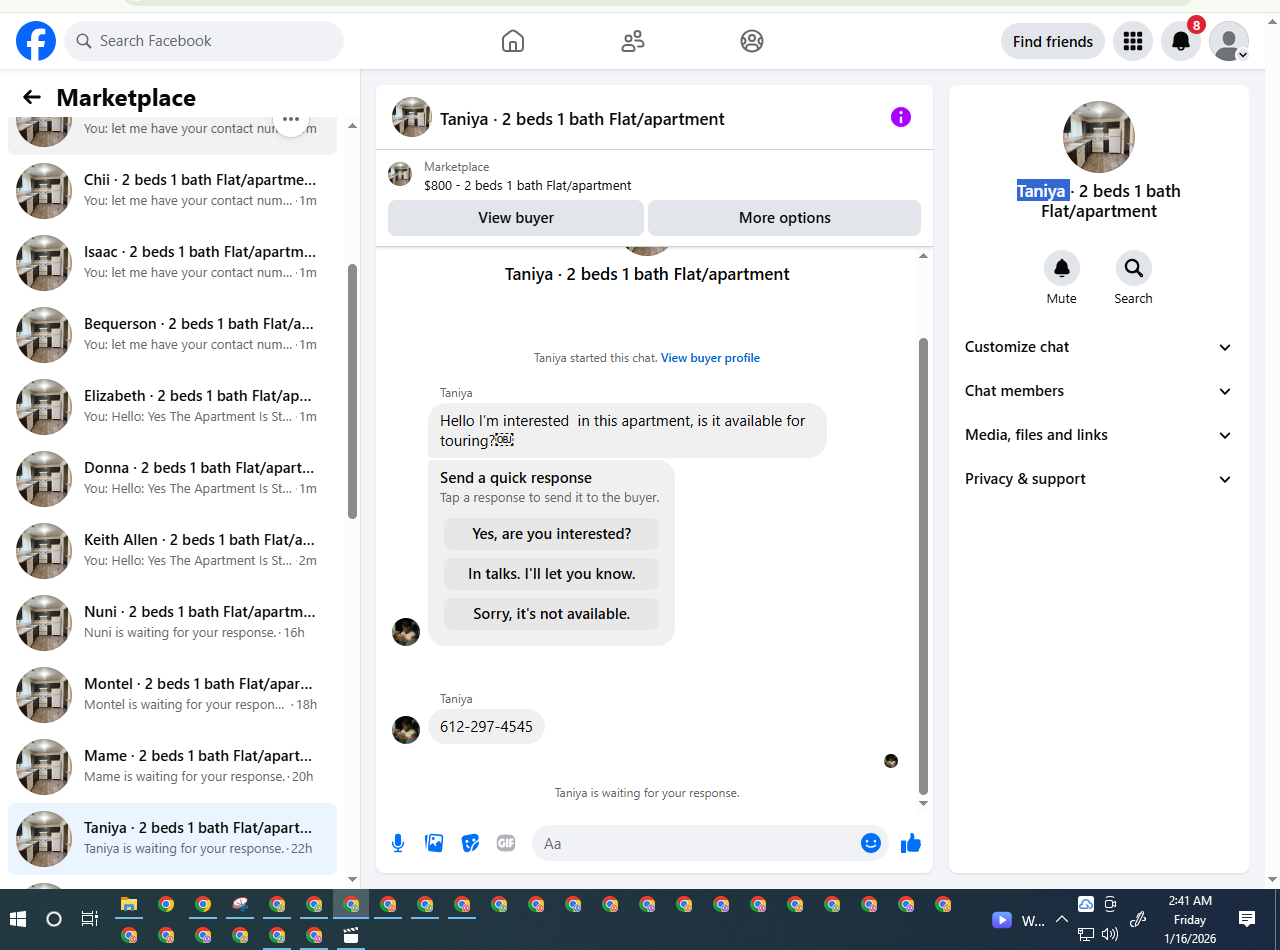Screen dimensions: 1280x950
Task: Open Windows action center notification icon
Action: pyautogui.click(x=1247, y=919)
